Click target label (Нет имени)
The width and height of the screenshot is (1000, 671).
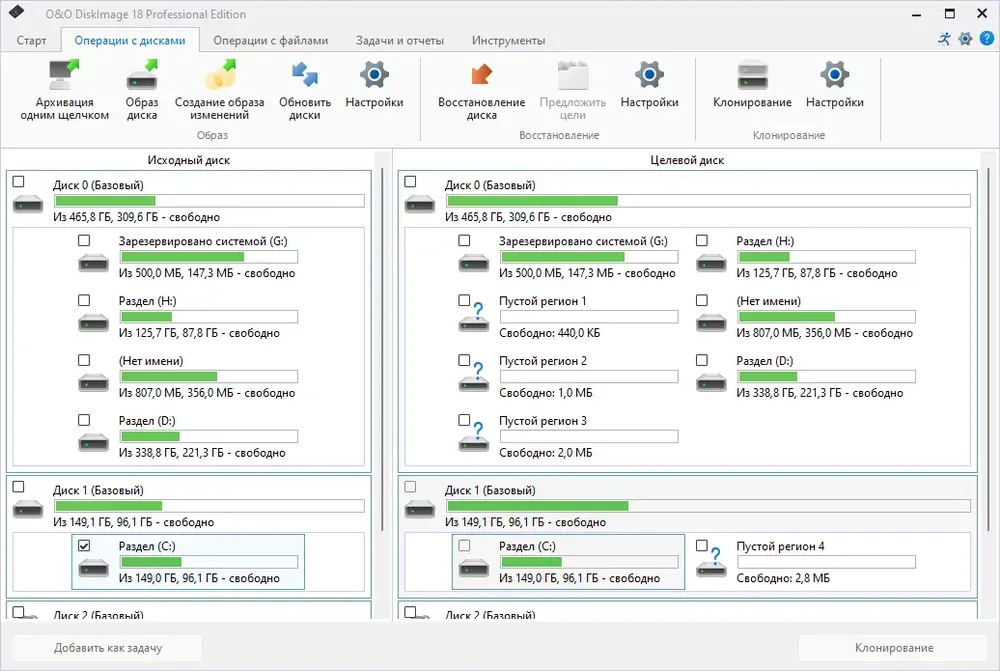coord(768,301)
